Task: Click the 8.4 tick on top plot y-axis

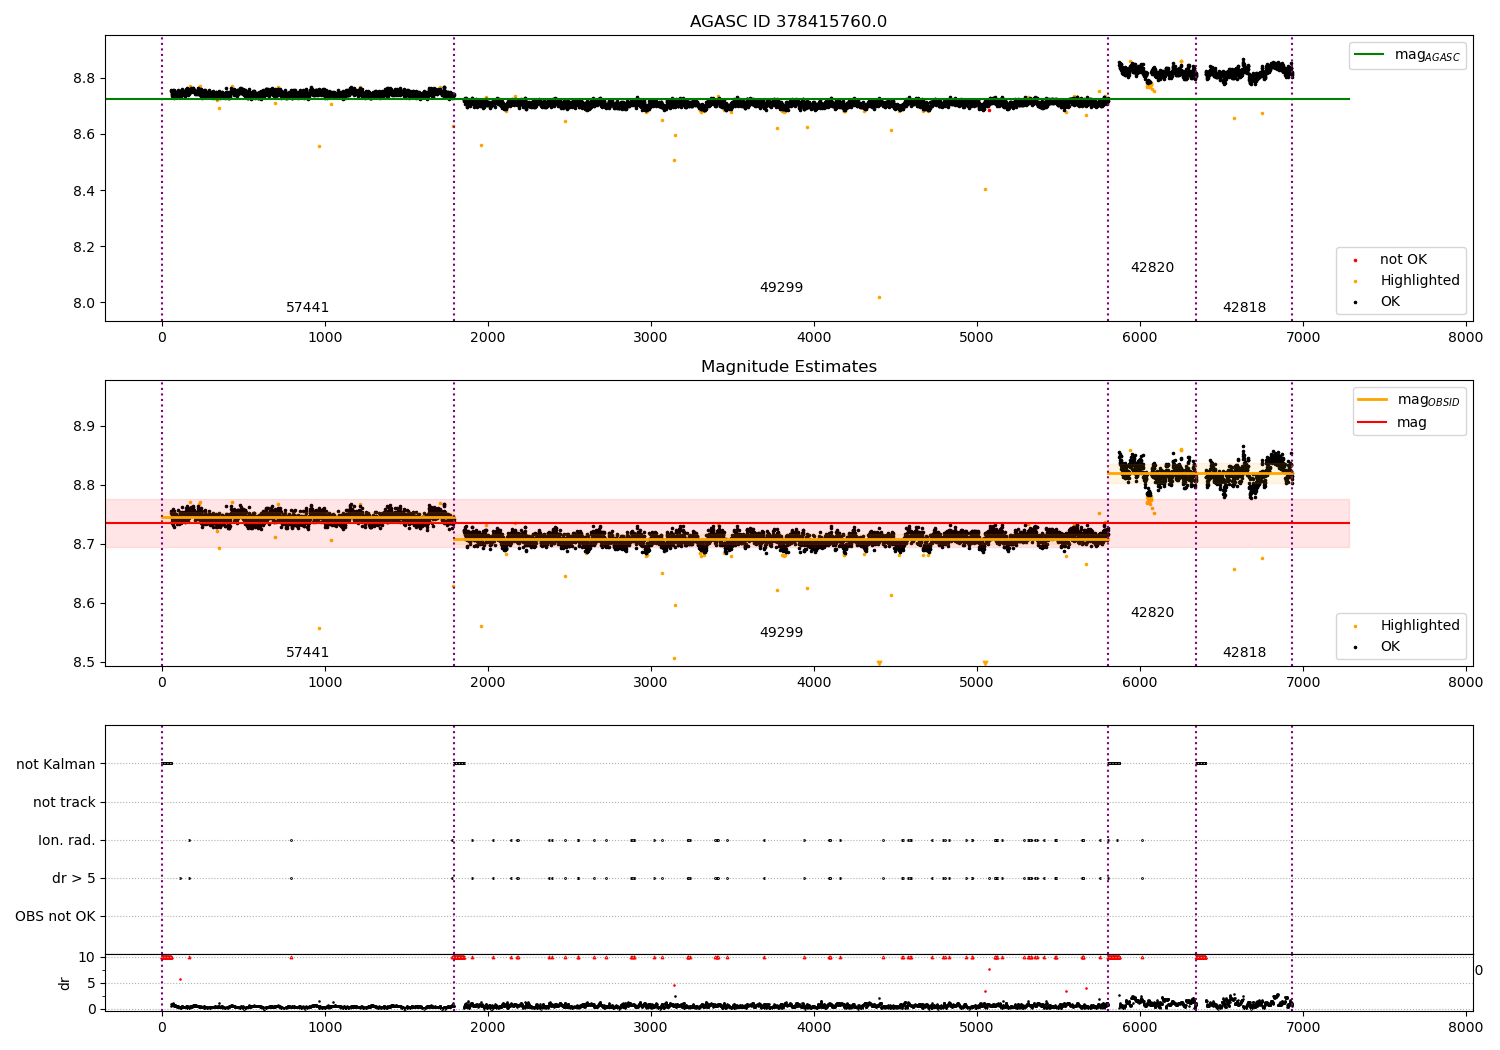Action: point(84,191)
